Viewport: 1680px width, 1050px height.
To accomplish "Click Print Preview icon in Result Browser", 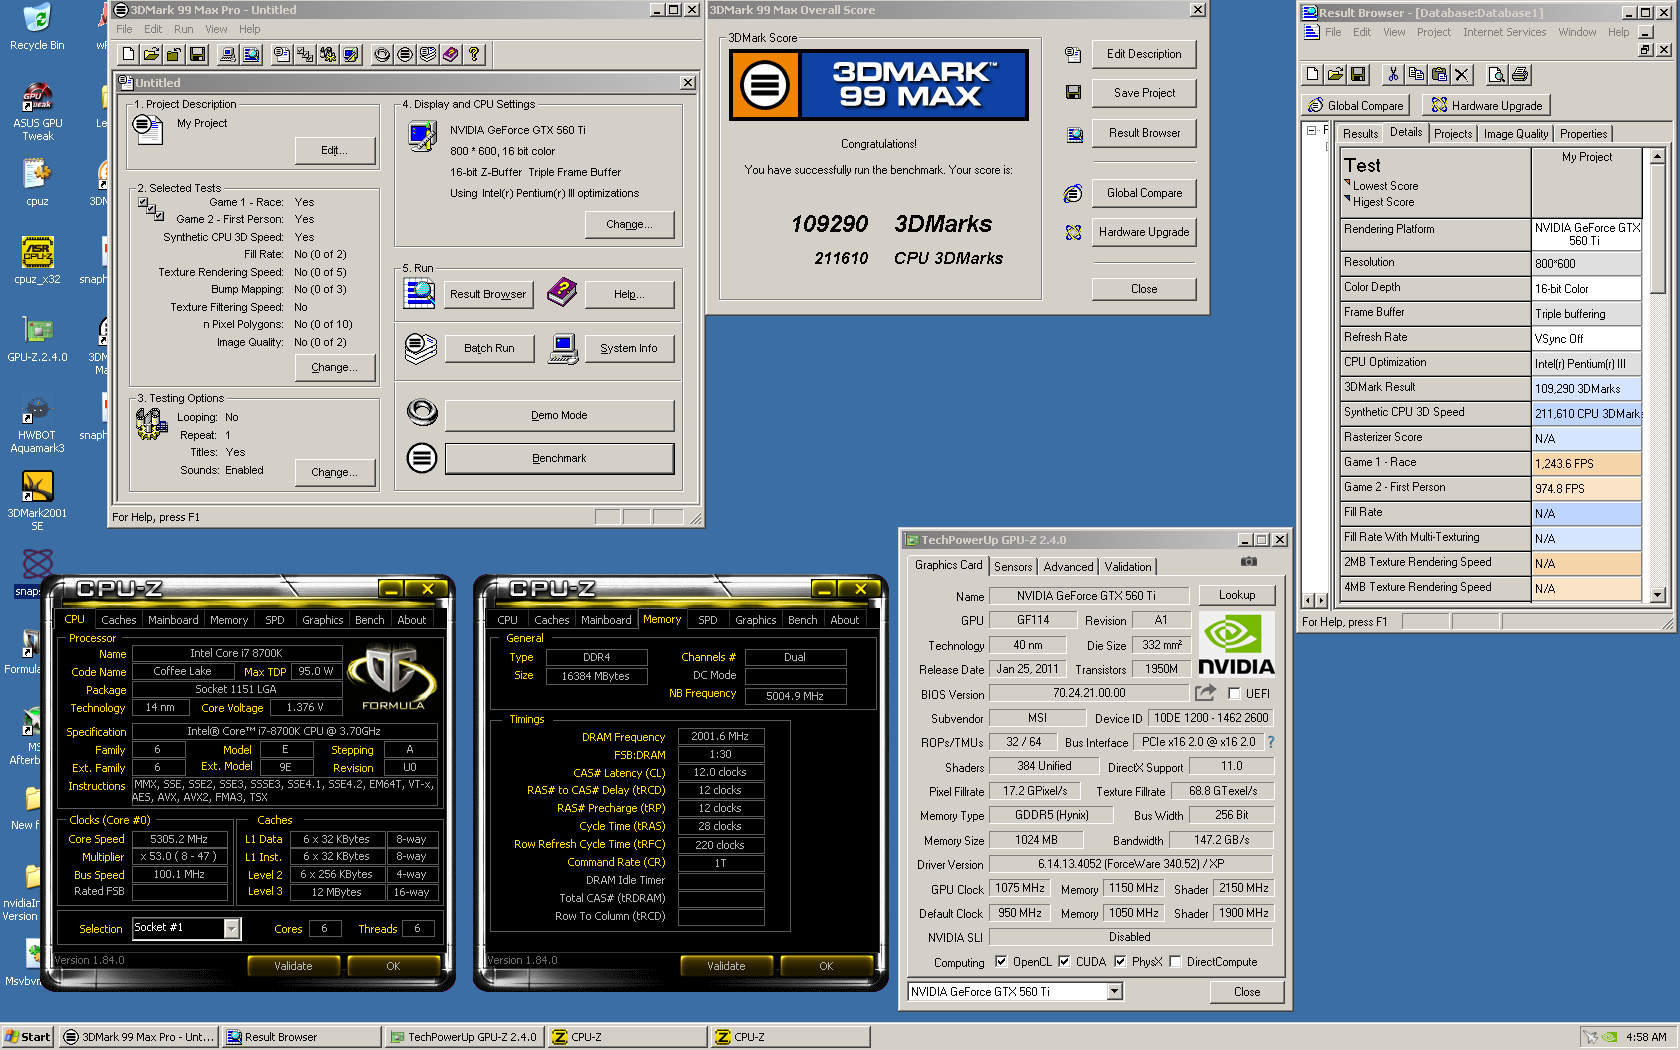I will (1496, 74).
